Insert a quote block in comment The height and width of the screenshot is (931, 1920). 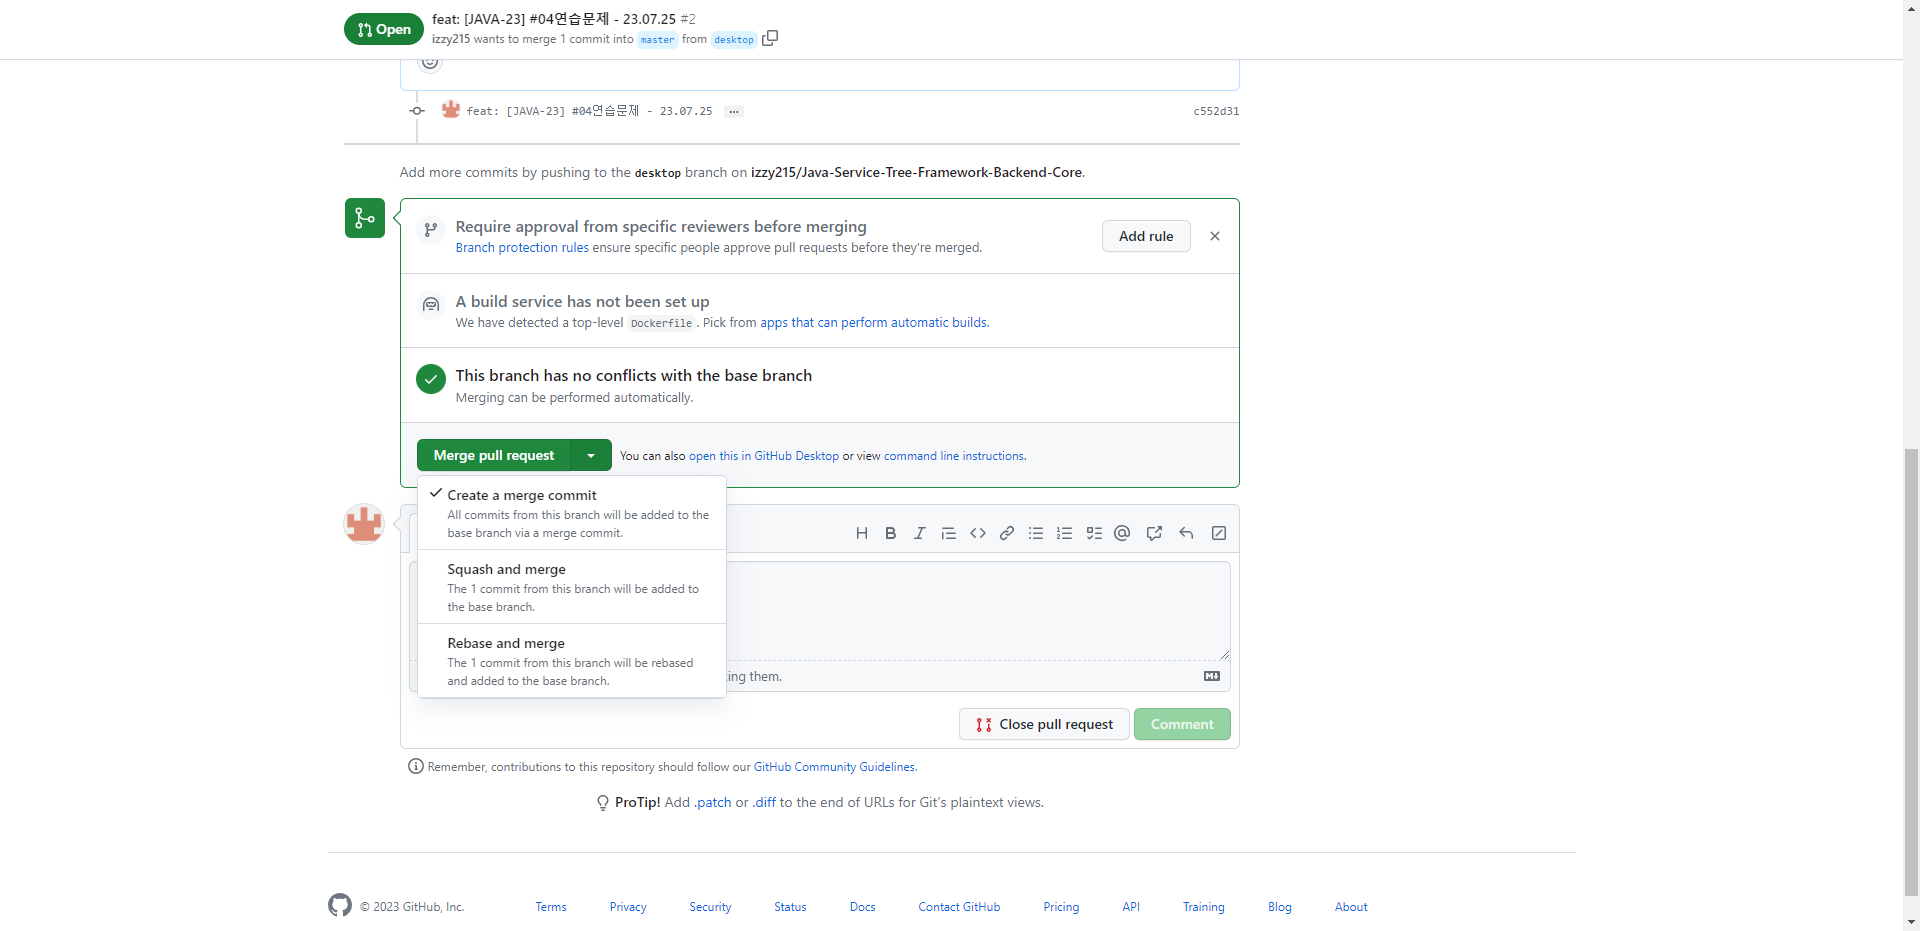coord(949,533)
